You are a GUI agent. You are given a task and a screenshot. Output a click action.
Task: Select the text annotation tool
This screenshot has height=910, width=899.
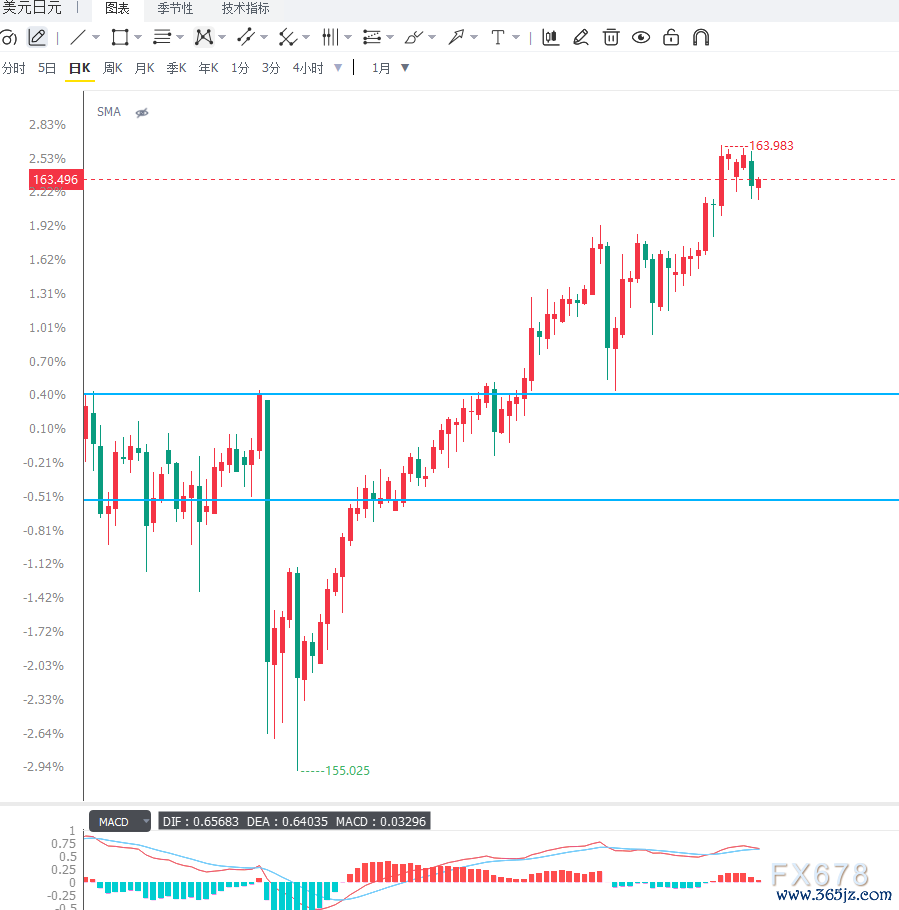coord(498,38)
